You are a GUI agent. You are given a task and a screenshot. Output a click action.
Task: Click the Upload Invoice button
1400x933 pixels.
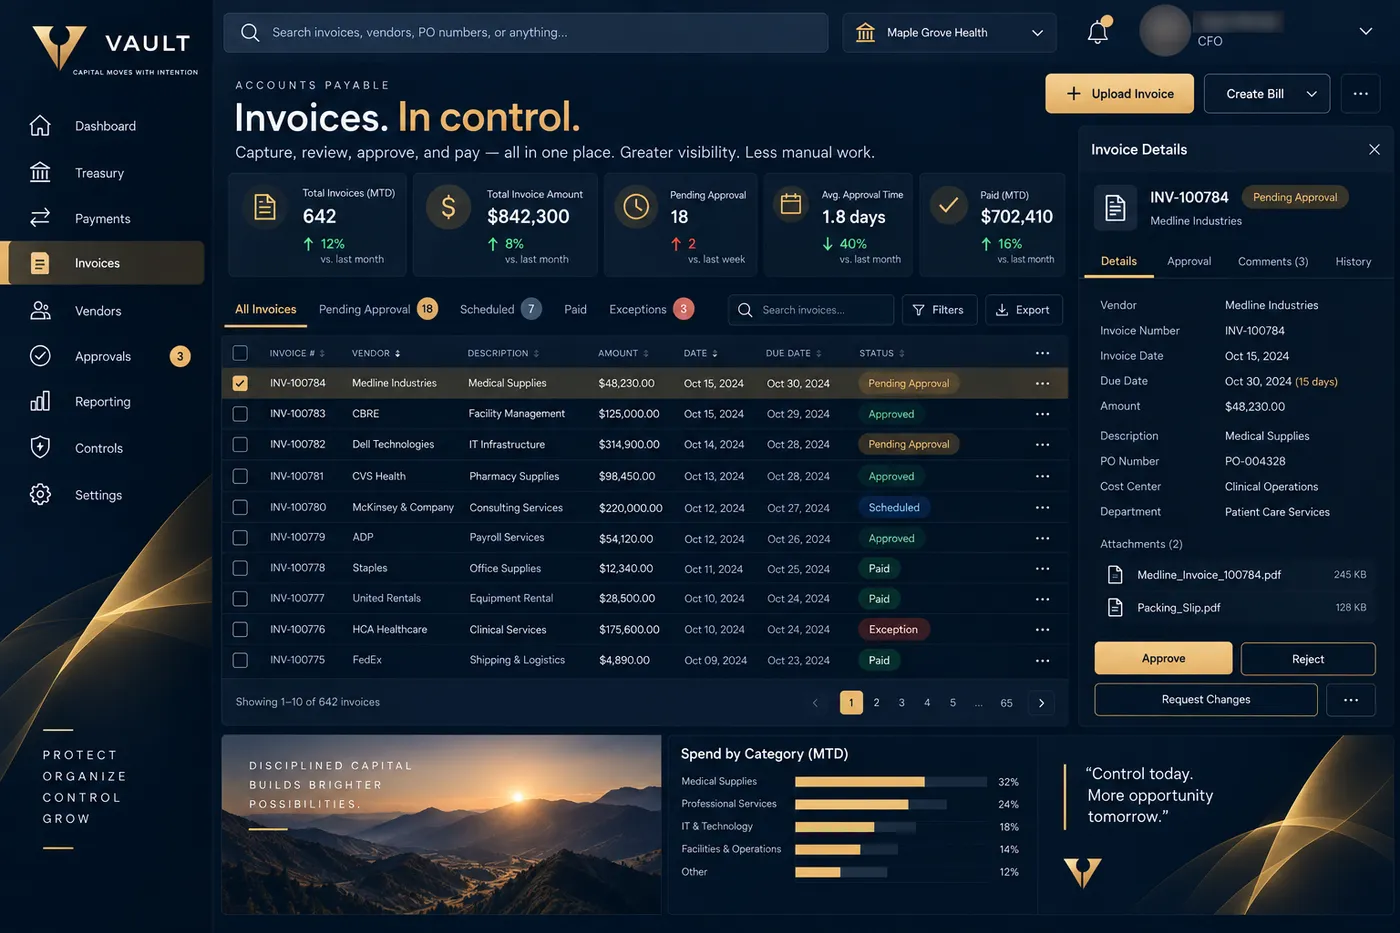pyautogui.click(x=1120, y=94)
